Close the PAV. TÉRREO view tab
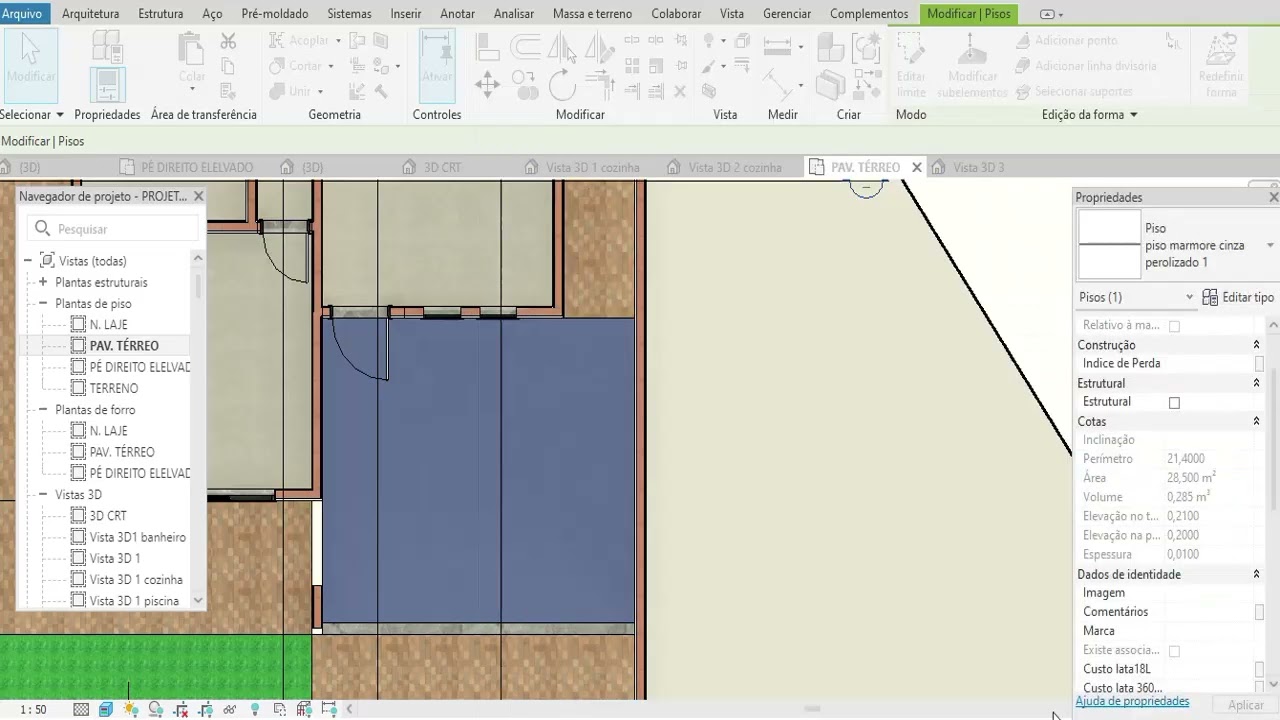 coord(916,167)
